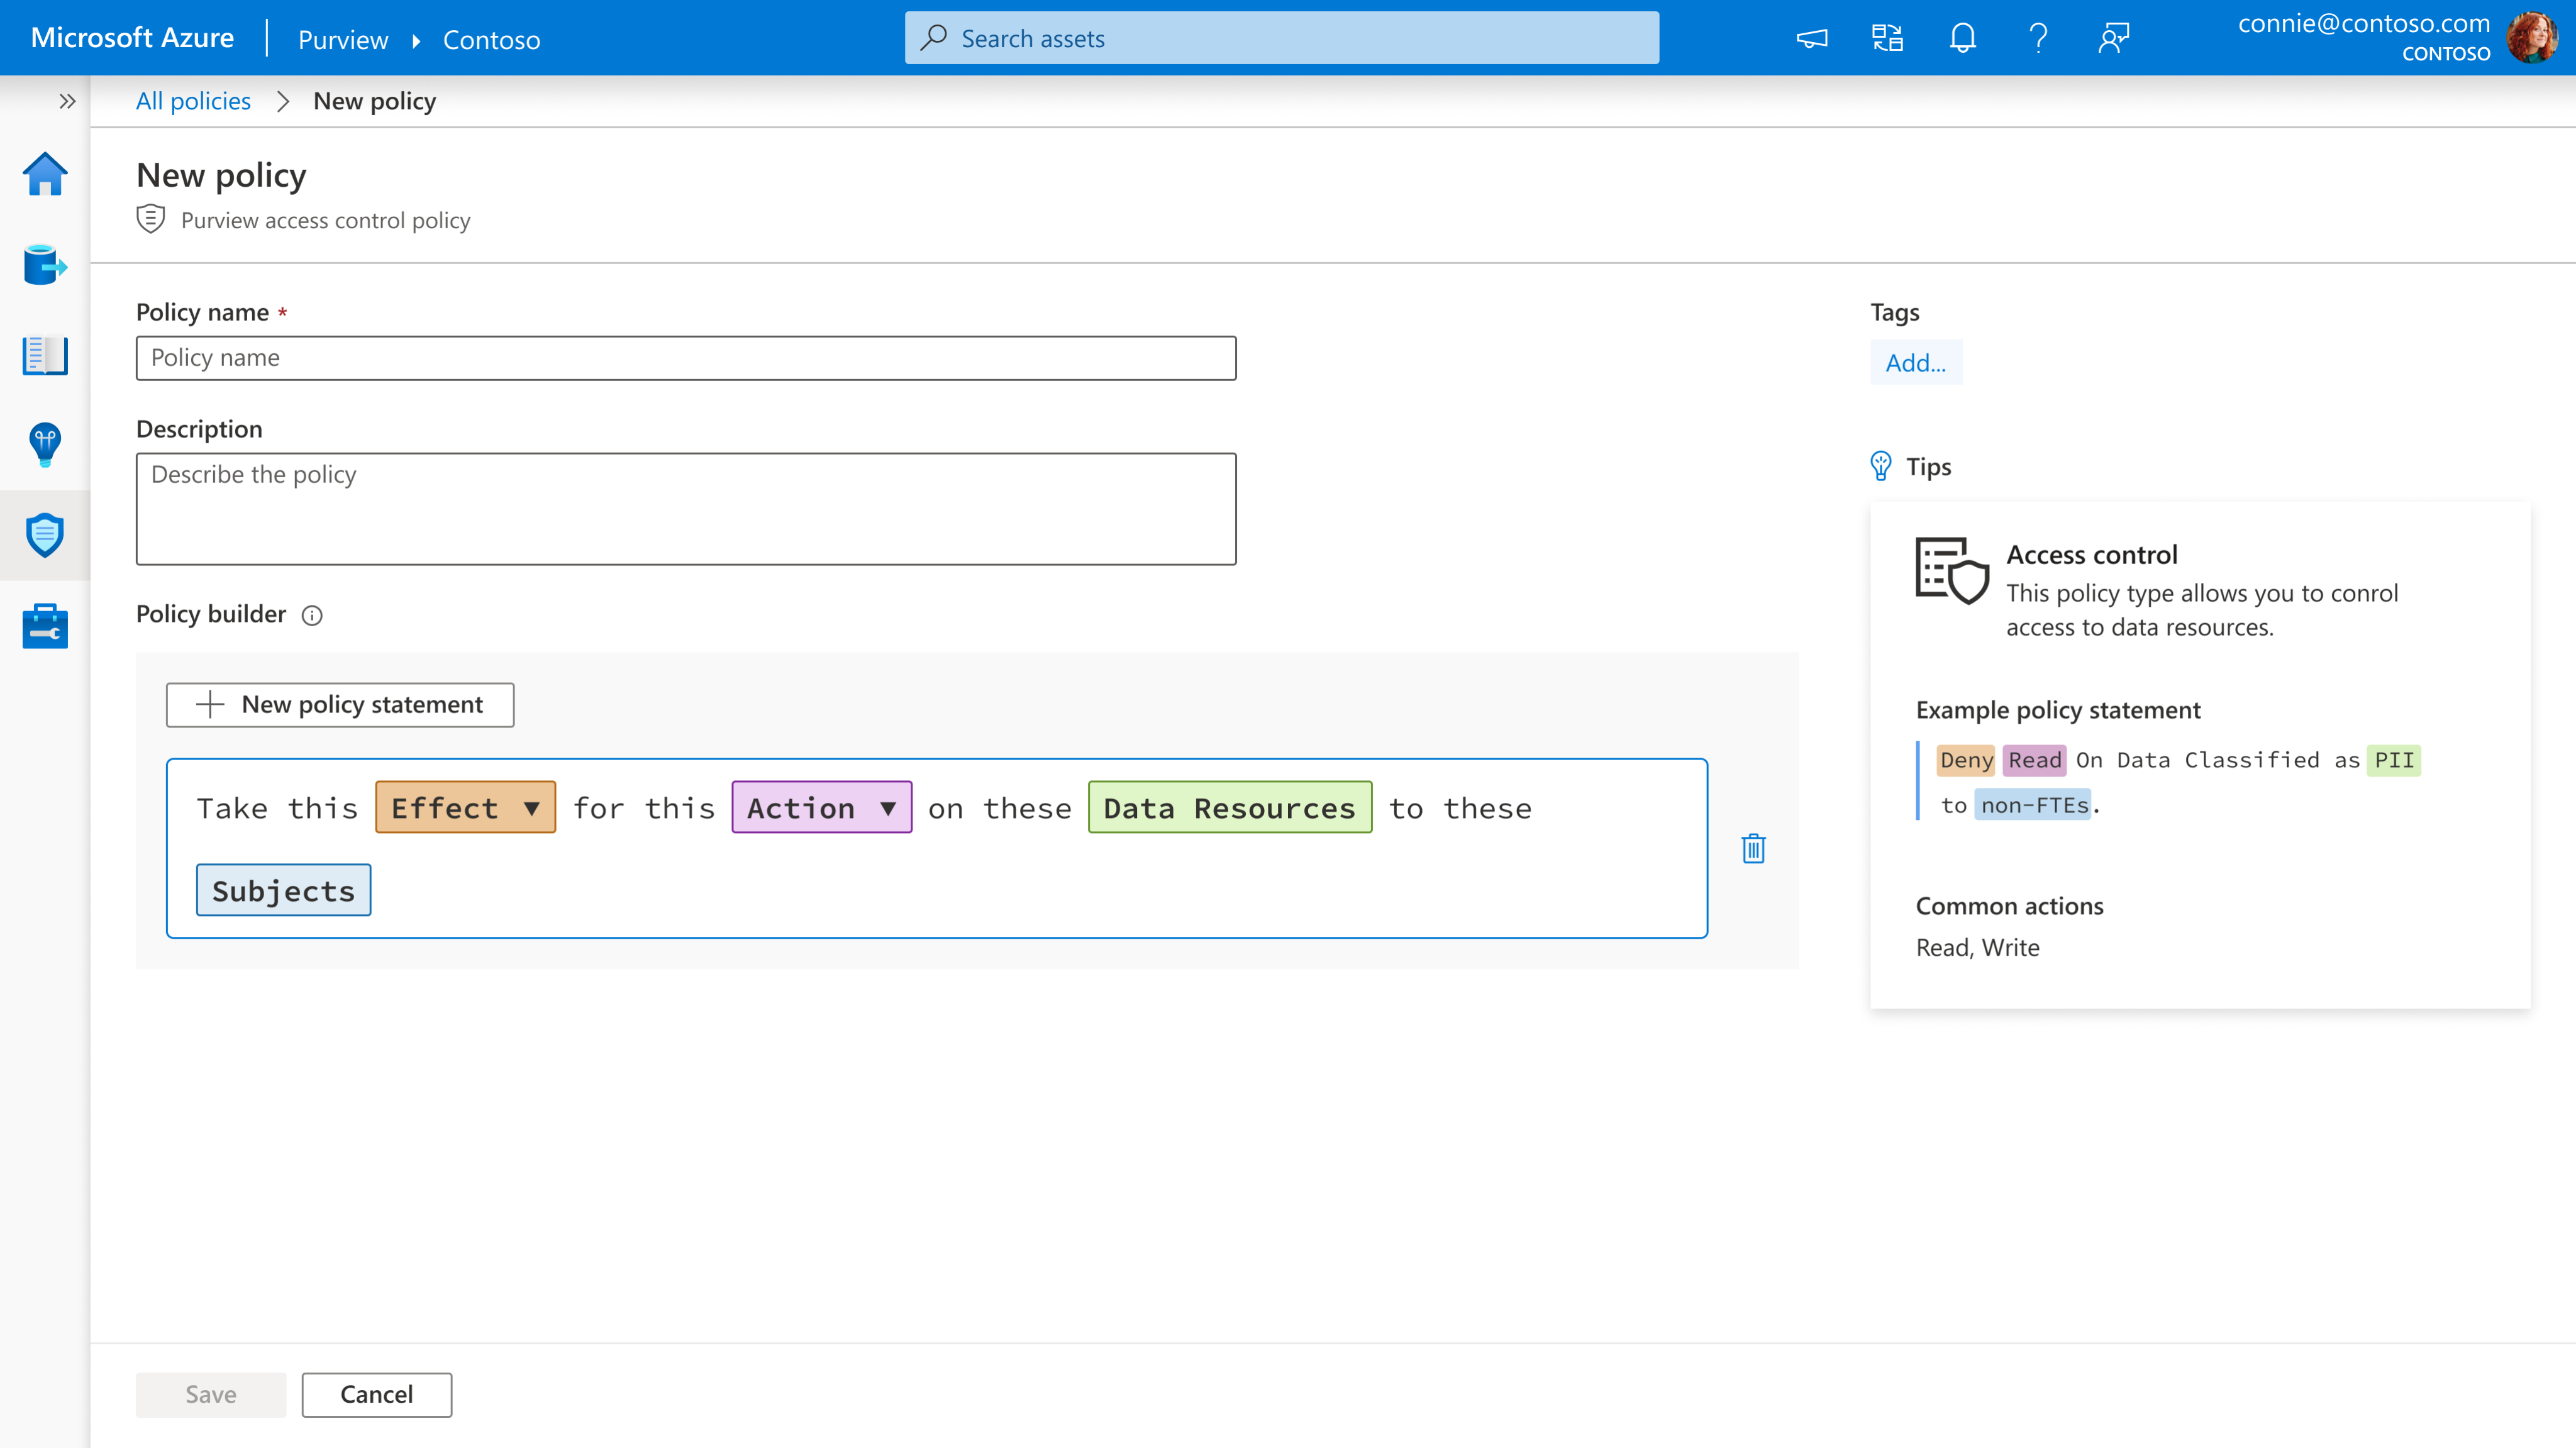The width and height of the screenshot is (2576, 1448).
Task: Open the Home sidebar icon
Action: pyautogui.click(x=45, y=175)
